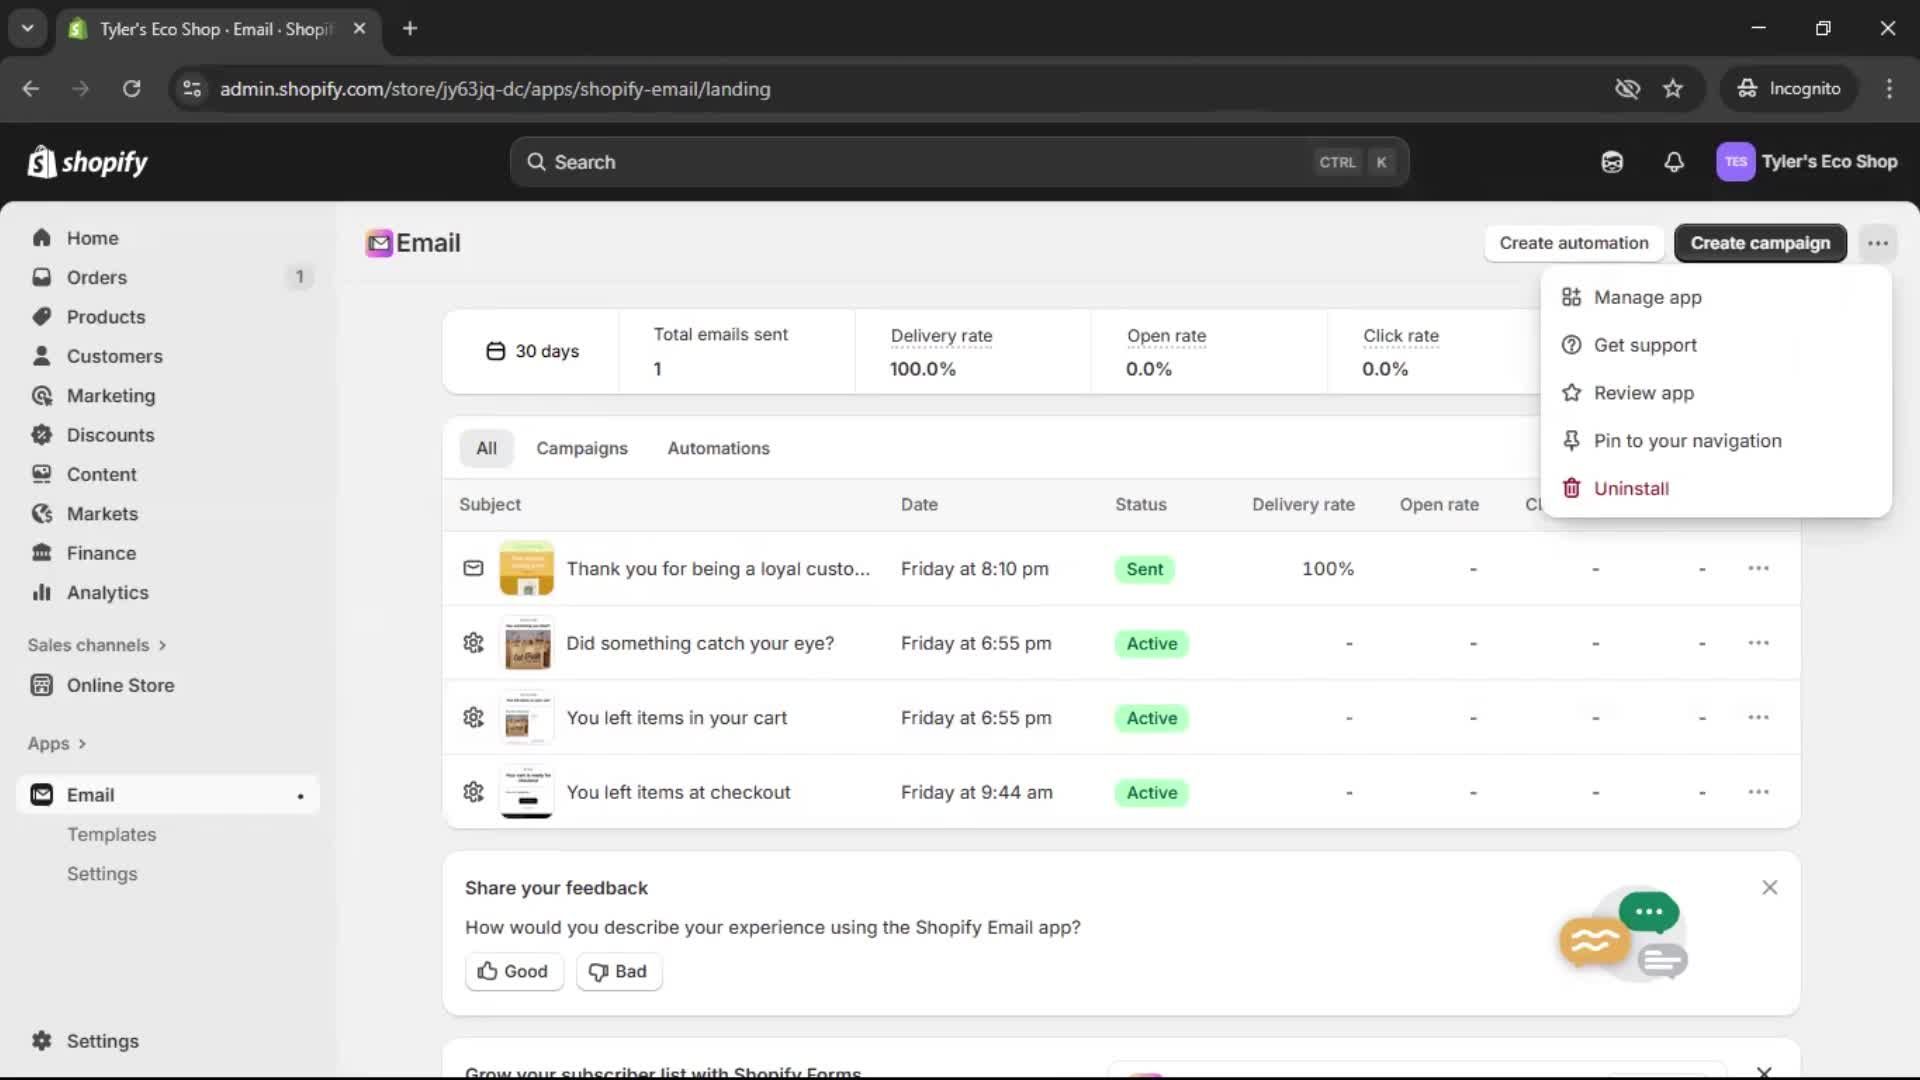The height and width of the screenshot is (1080, 1920).
Task: Click the Click rate metric label
Action: point(1401,336)
